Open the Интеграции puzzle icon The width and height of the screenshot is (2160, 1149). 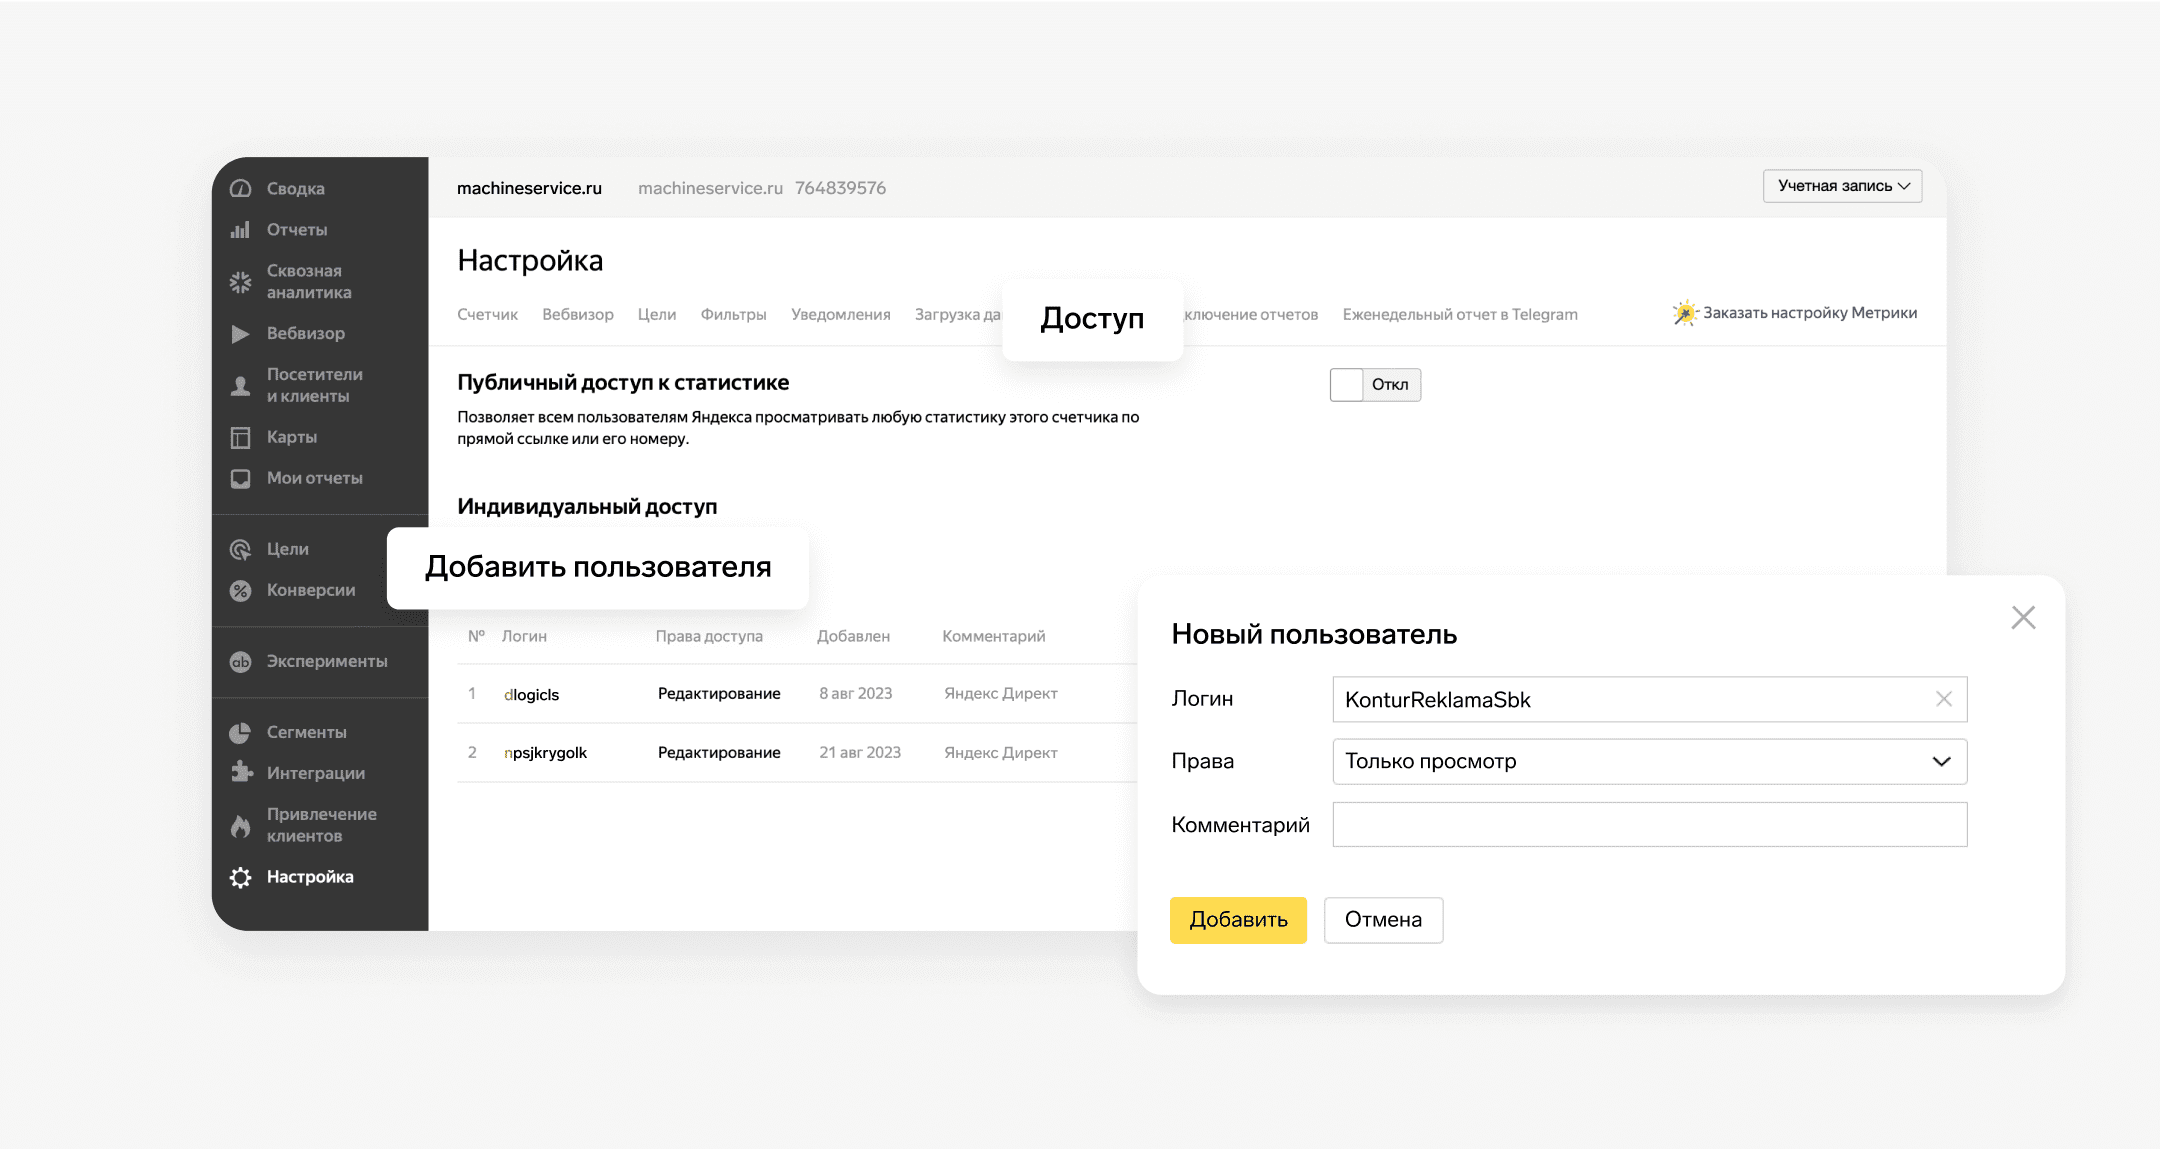(240, 773)
